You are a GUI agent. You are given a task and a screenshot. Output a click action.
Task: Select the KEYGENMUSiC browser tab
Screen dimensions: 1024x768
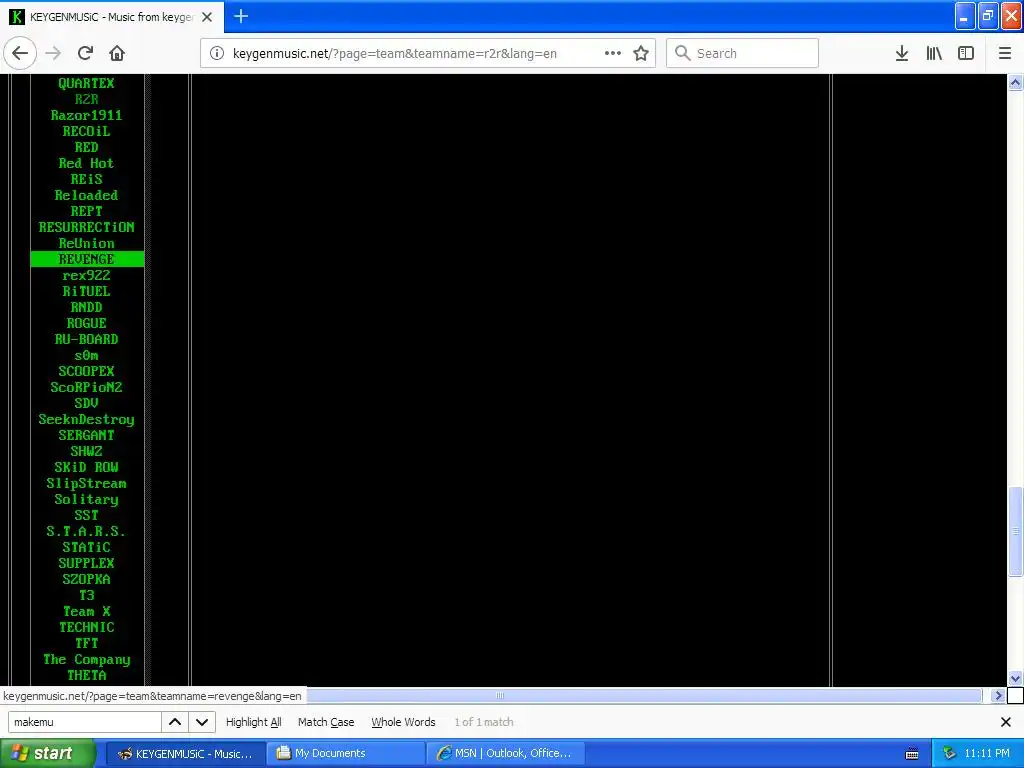point(112,17)
